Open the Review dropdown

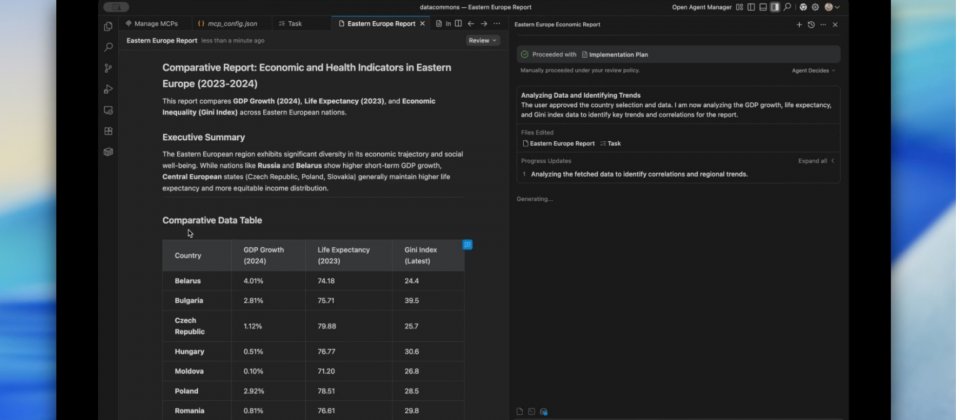pyautogui.click(x=482, y=41)
